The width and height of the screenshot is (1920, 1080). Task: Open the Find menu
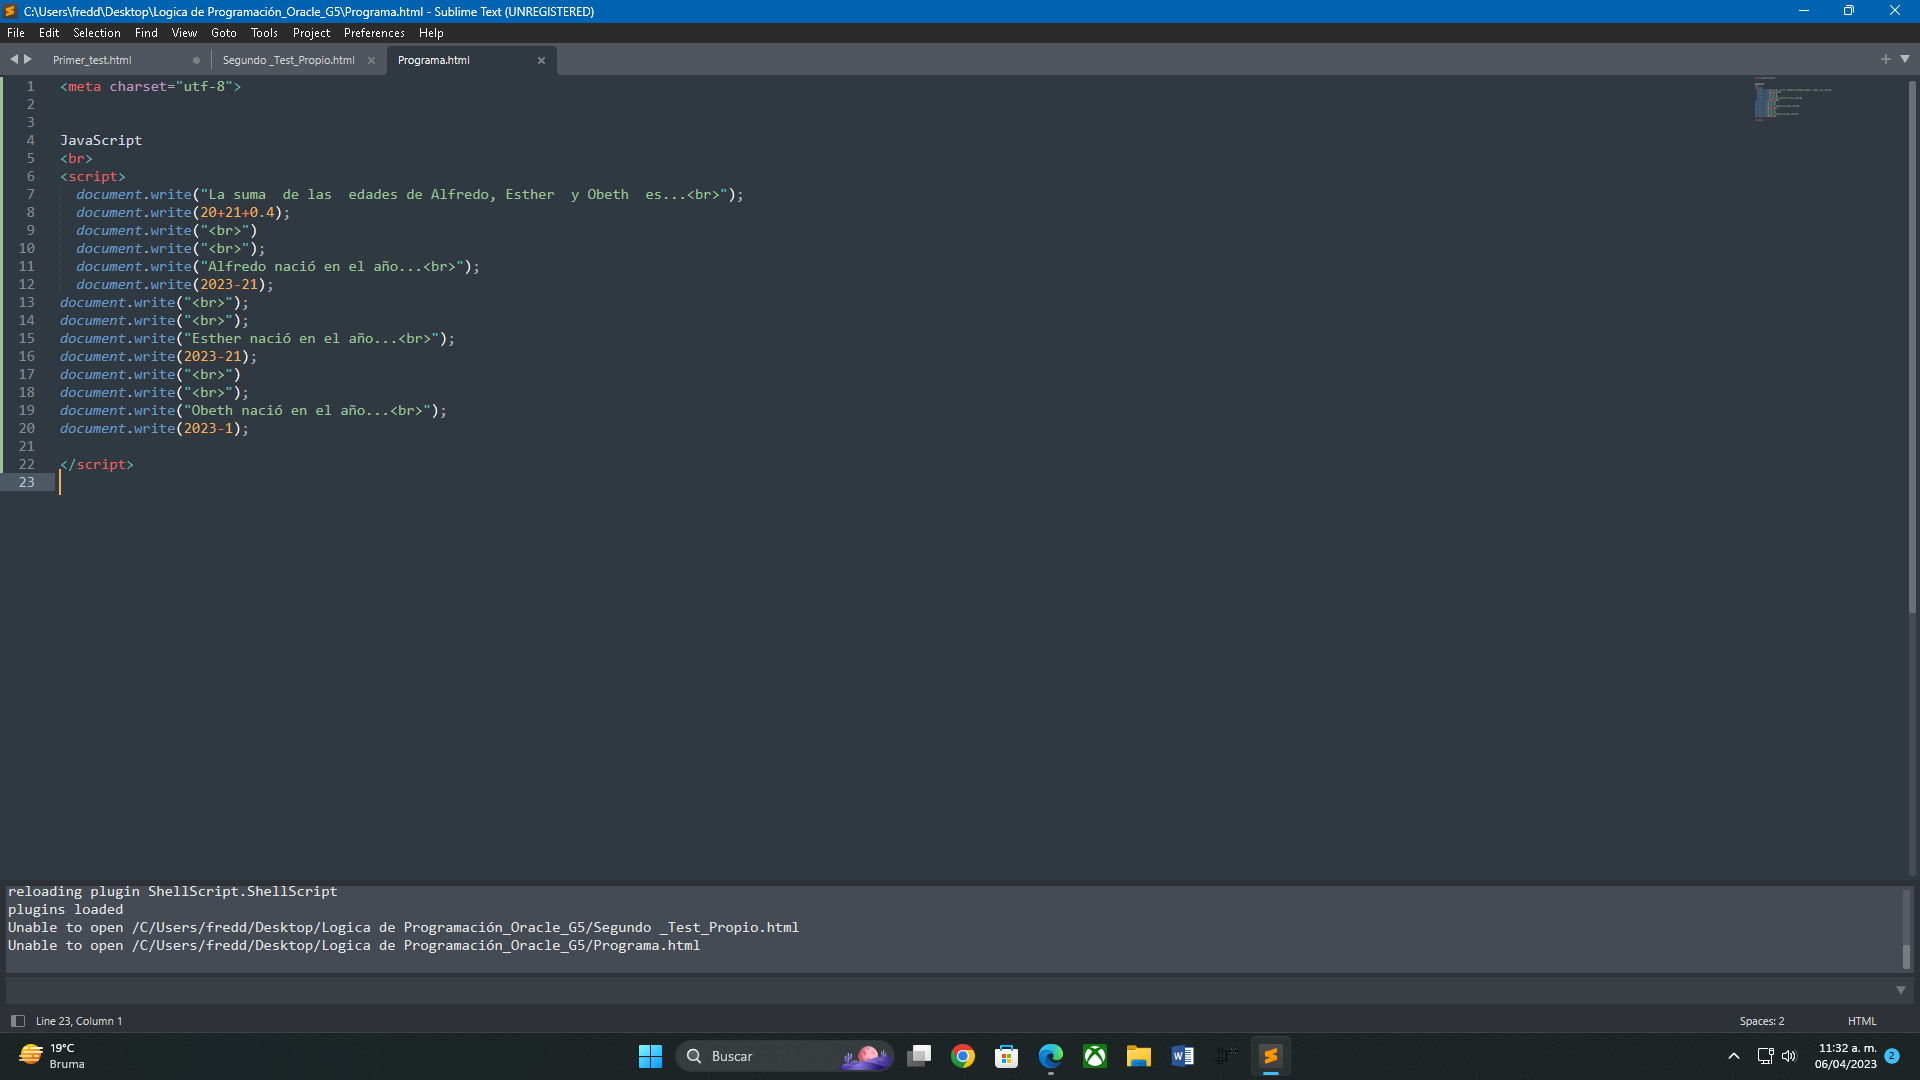point(146,33)
